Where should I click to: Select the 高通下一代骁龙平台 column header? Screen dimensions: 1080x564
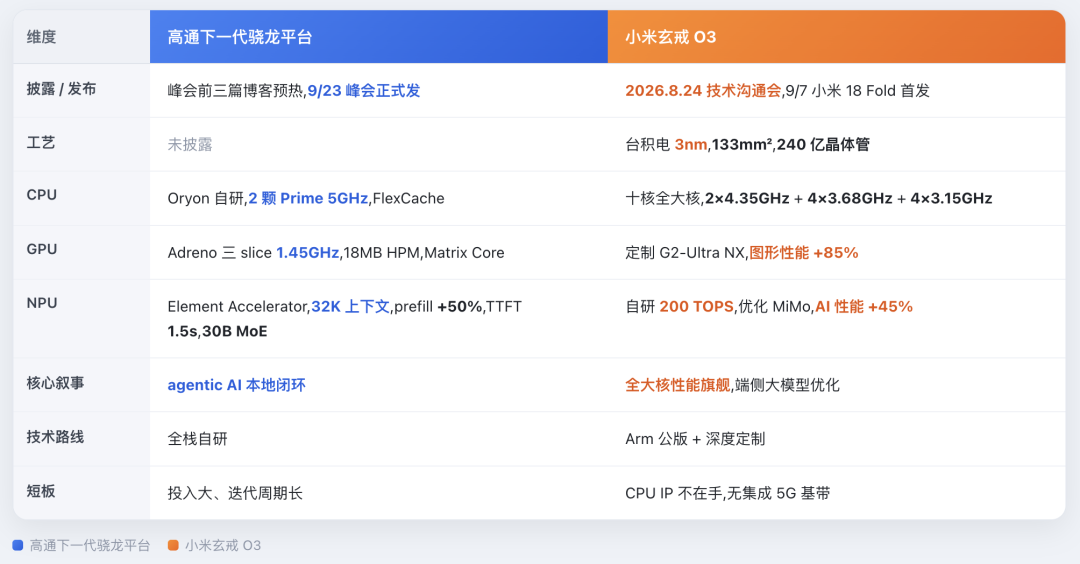[379, 36]
